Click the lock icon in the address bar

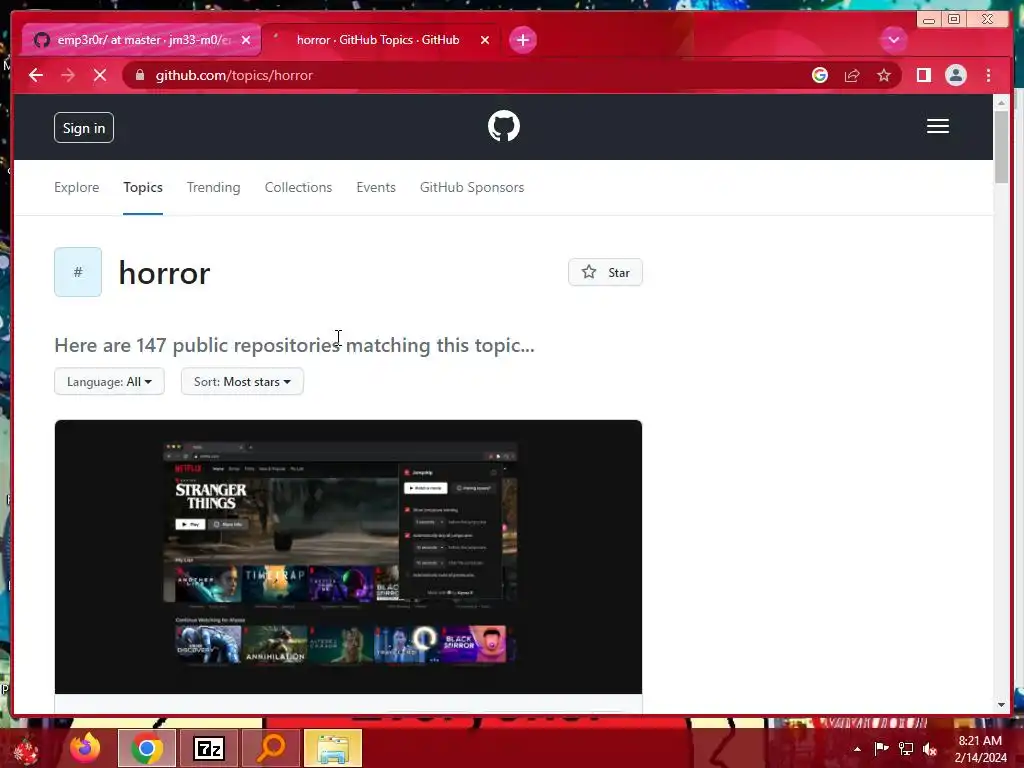pyautogui.click(x=139, y=75)
